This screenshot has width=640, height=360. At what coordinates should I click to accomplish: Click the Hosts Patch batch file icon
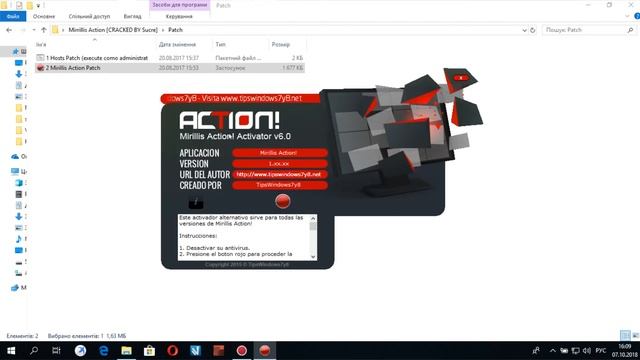[40, 58]
